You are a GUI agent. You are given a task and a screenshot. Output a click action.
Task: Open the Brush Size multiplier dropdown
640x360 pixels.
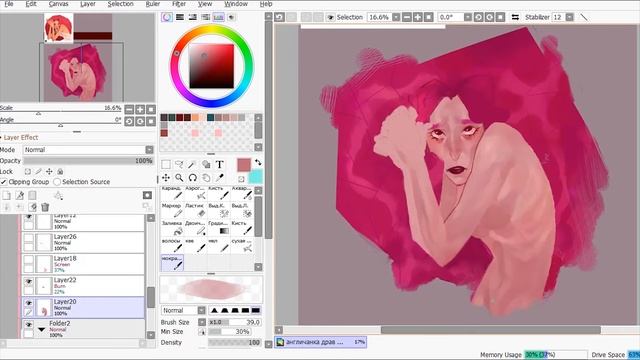(x=202, y=322)
